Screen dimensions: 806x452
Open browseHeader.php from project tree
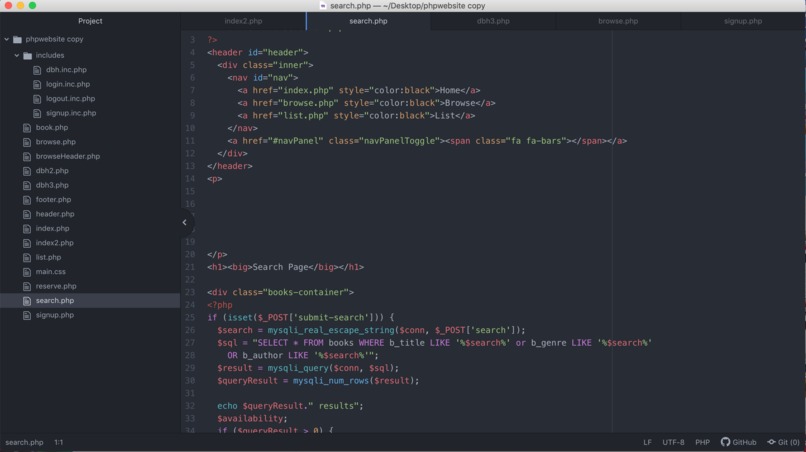click(68, 156)
